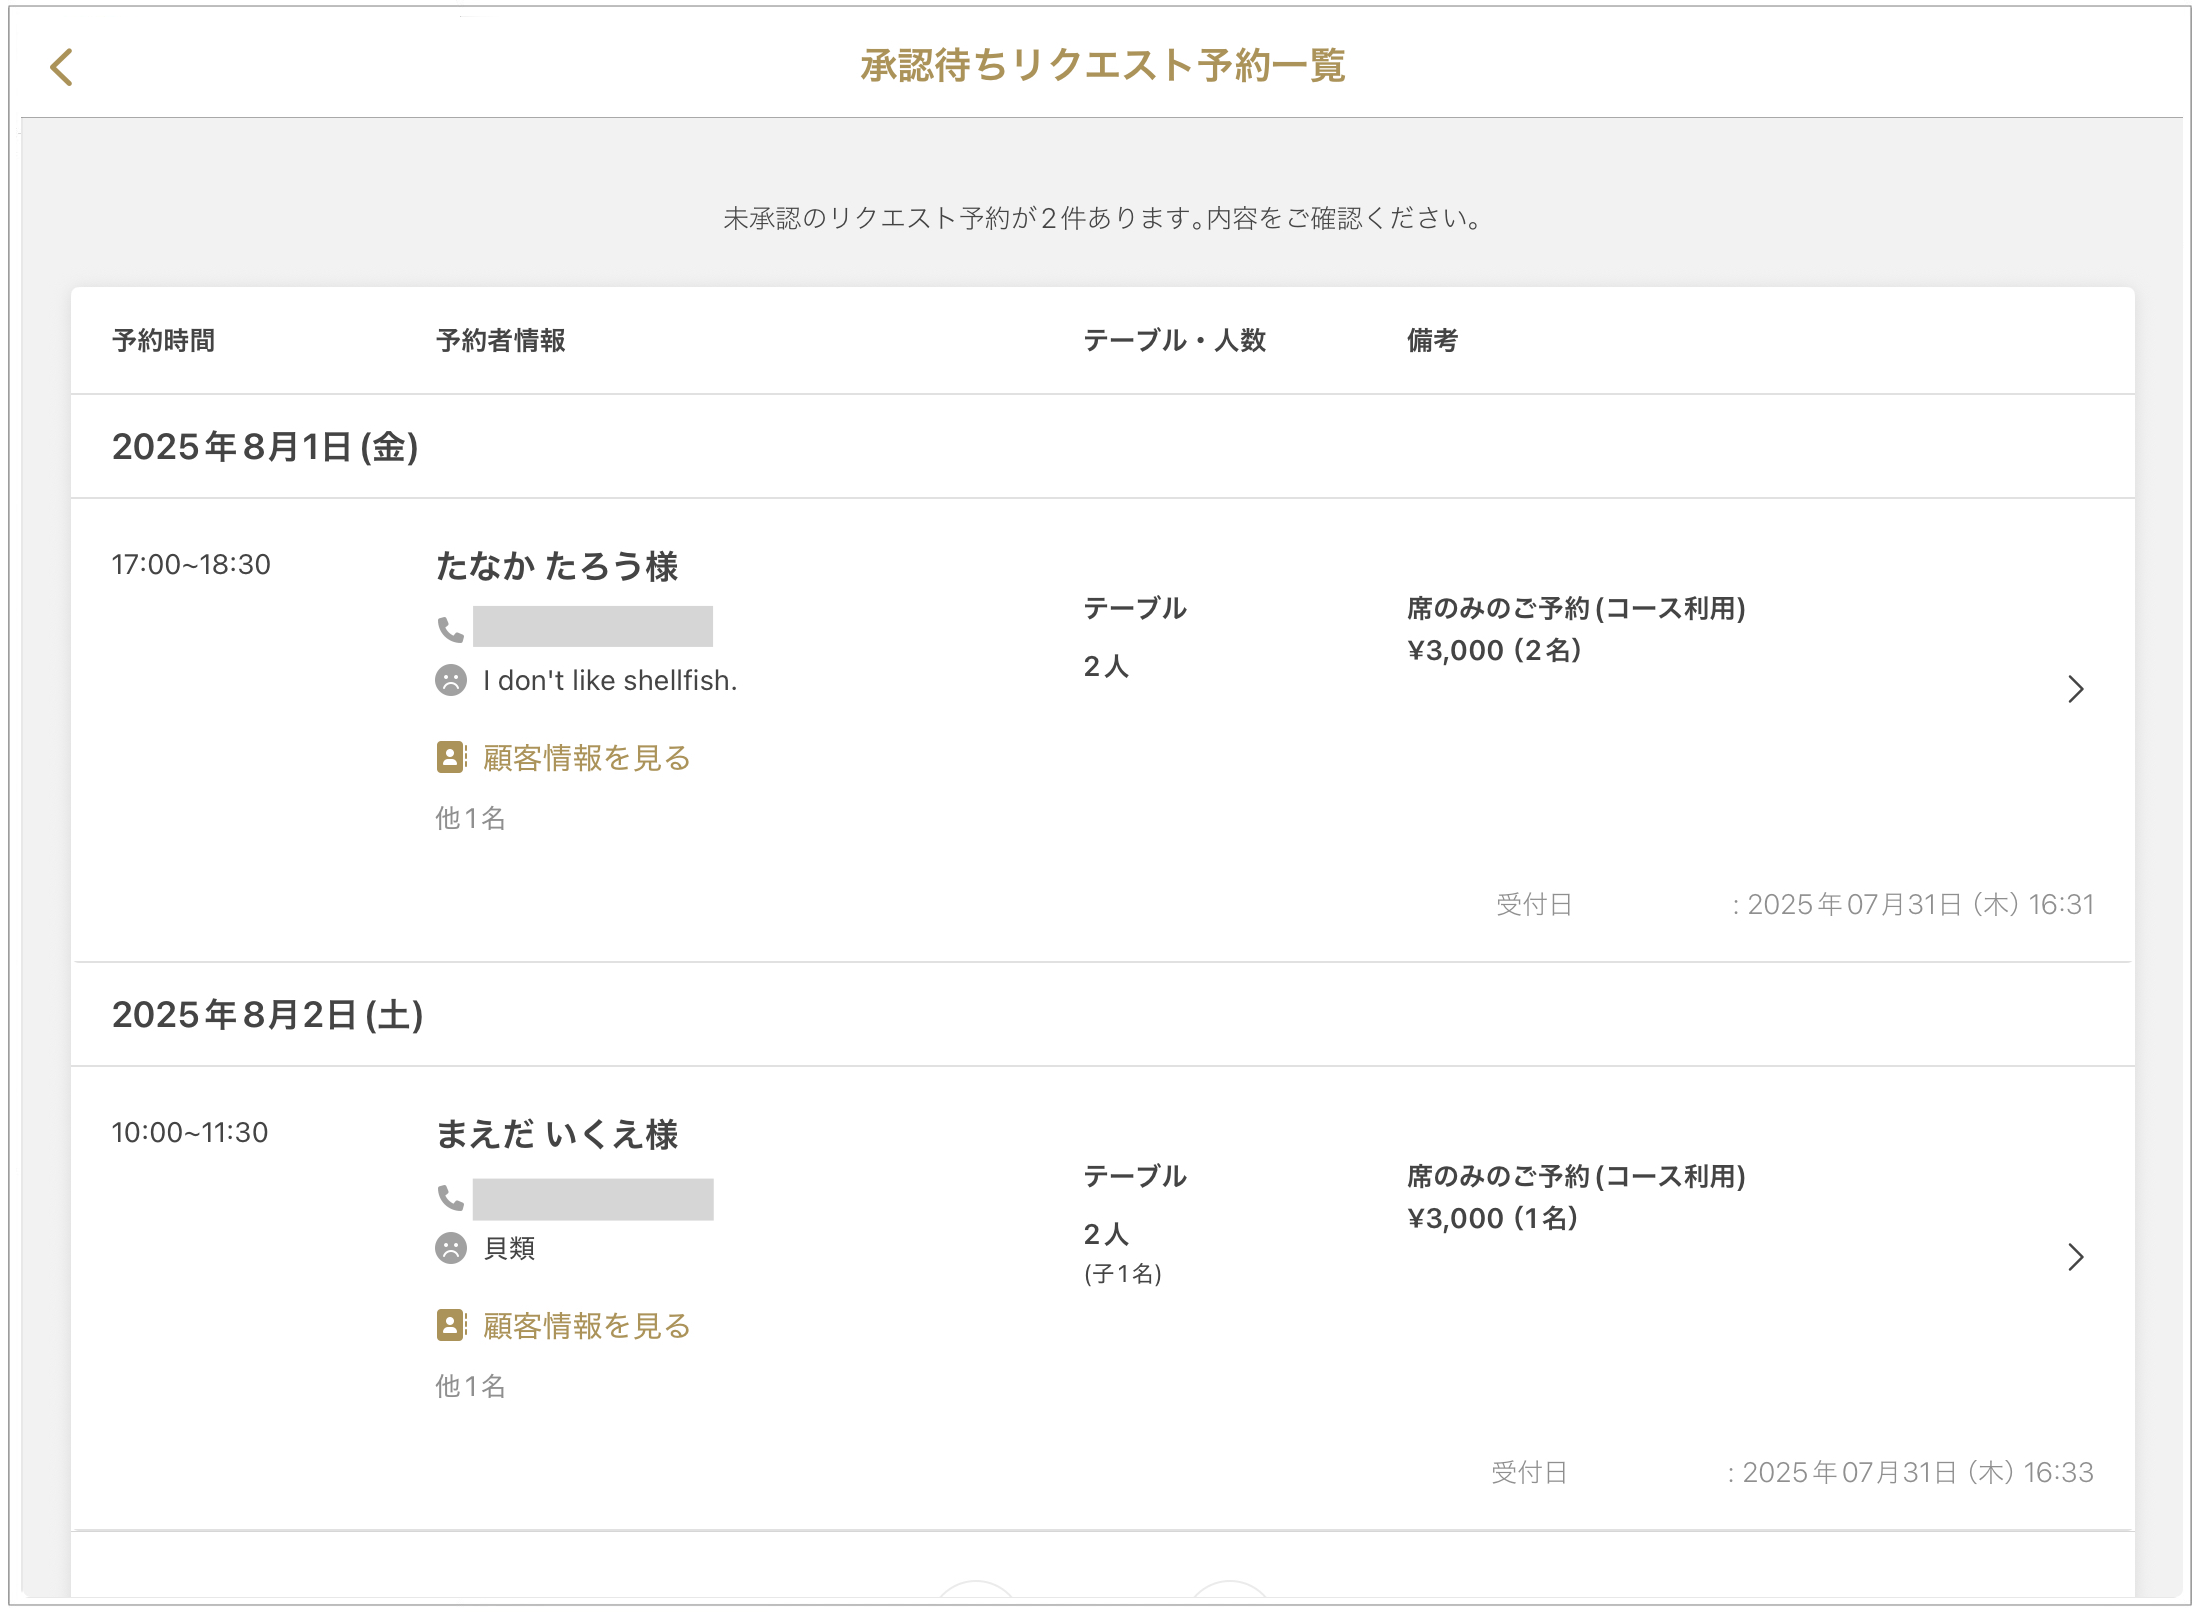This screenshot has height=1612, width=2198.
Task: Click sad face icon beside shellfish note
Action: 451,681
